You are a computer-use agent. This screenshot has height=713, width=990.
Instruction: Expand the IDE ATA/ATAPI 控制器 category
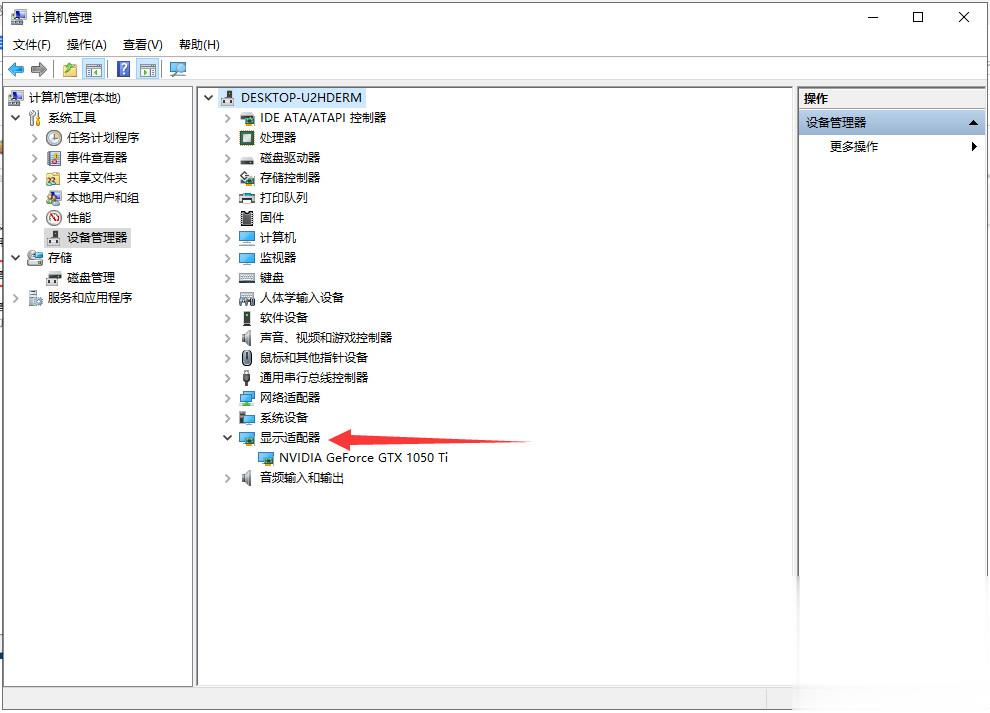pyautogui.click(x=227, y=118)
